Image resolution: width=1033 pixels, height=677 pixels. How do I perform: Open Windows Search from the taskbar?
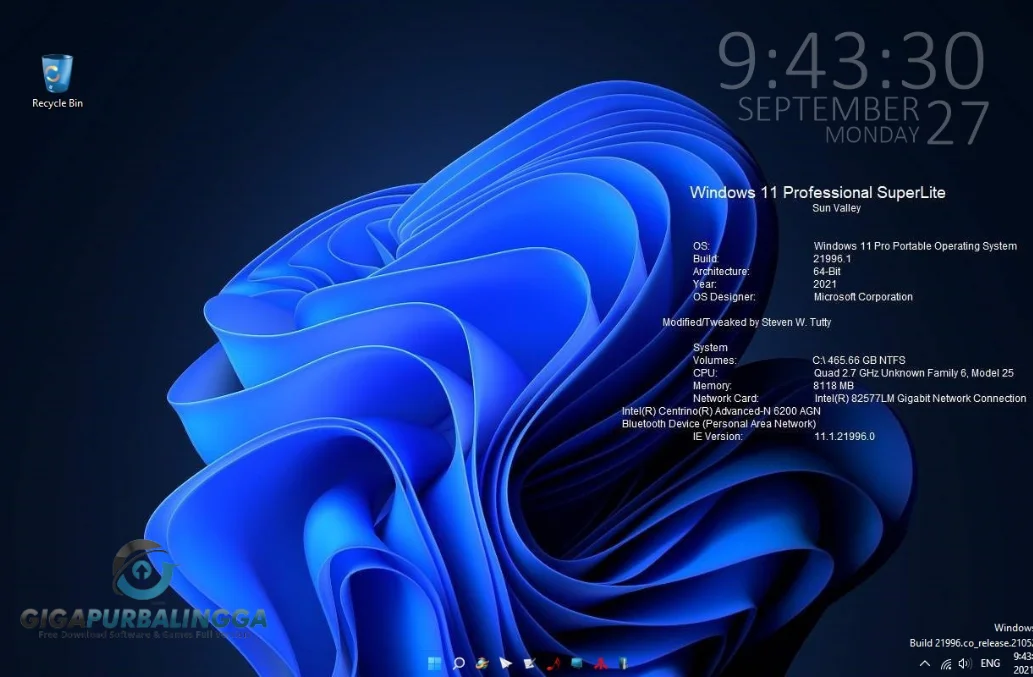coord(459,663)
